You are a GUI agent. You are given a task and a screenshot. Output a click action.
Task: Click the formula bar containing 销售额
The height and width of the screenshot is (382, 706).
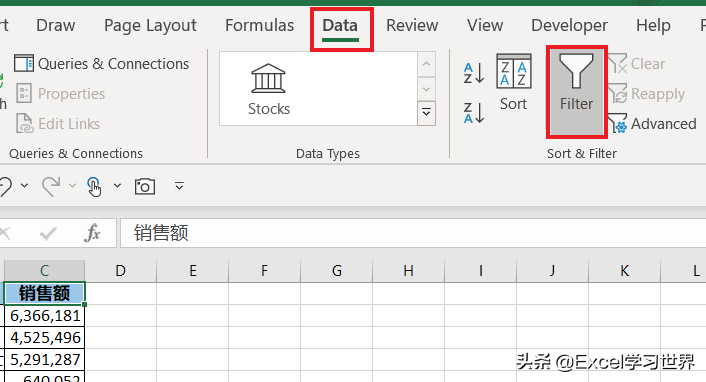(413, 233)
